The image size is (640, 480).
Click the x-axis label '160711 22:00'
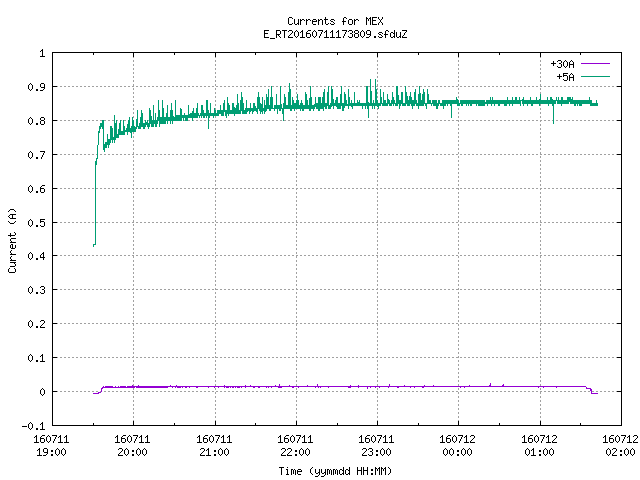tap(295, 445)
